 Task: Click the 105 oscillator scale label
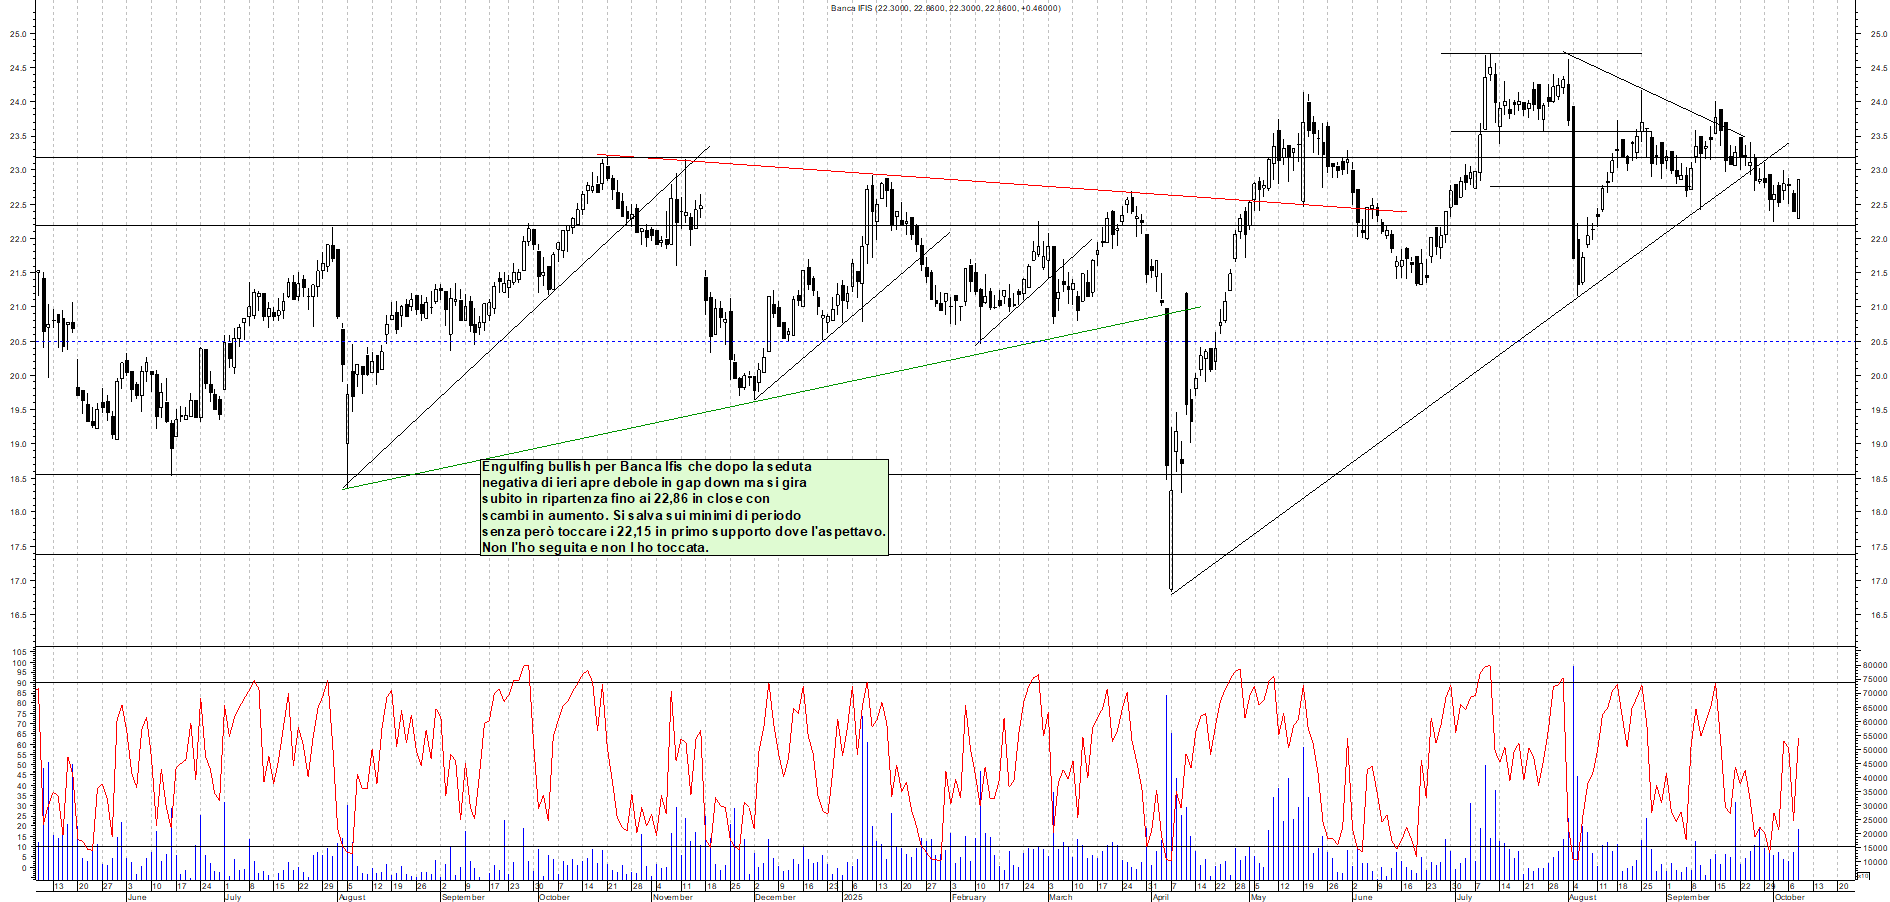19,652
